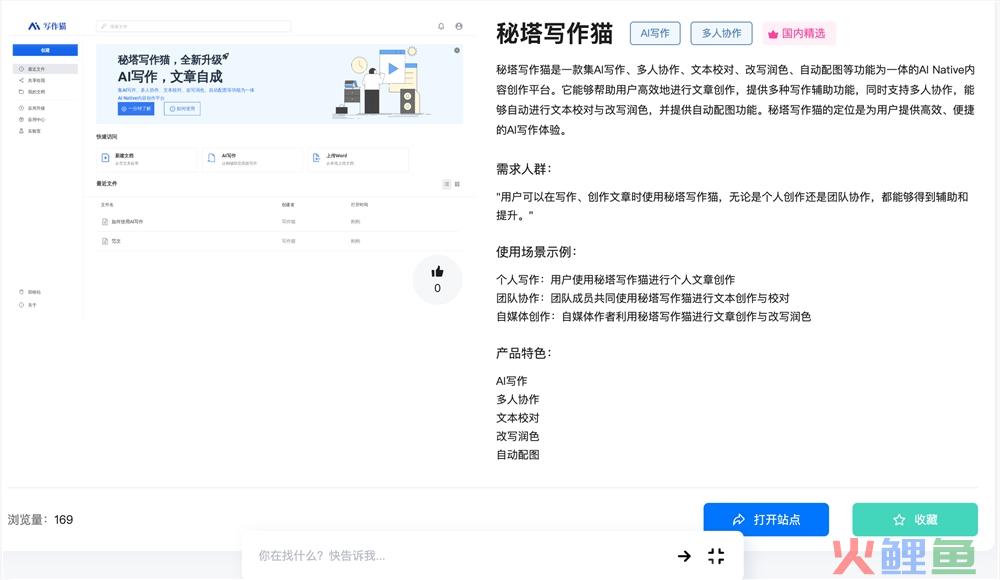Click the arrow submit icon in search bar
Image resolution: width=1000 pixels, height=580 pixels.
[x=684, y=556]
